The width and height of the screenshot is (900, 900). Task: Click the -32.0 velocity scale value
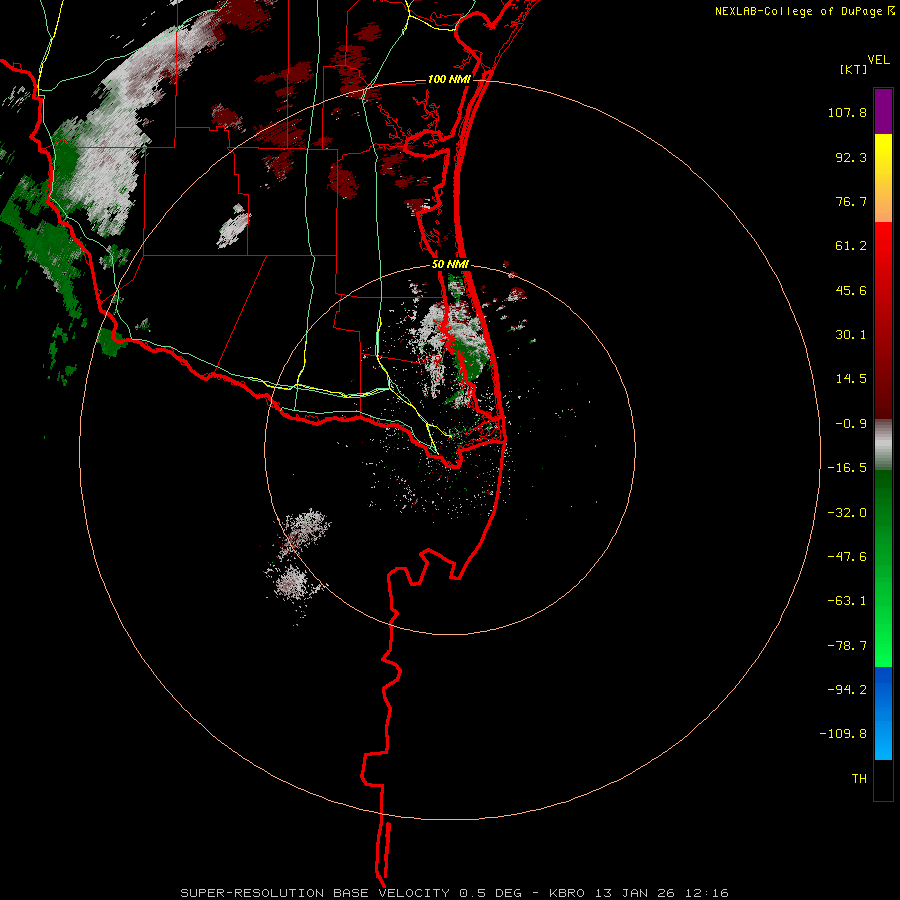[847, 513]
